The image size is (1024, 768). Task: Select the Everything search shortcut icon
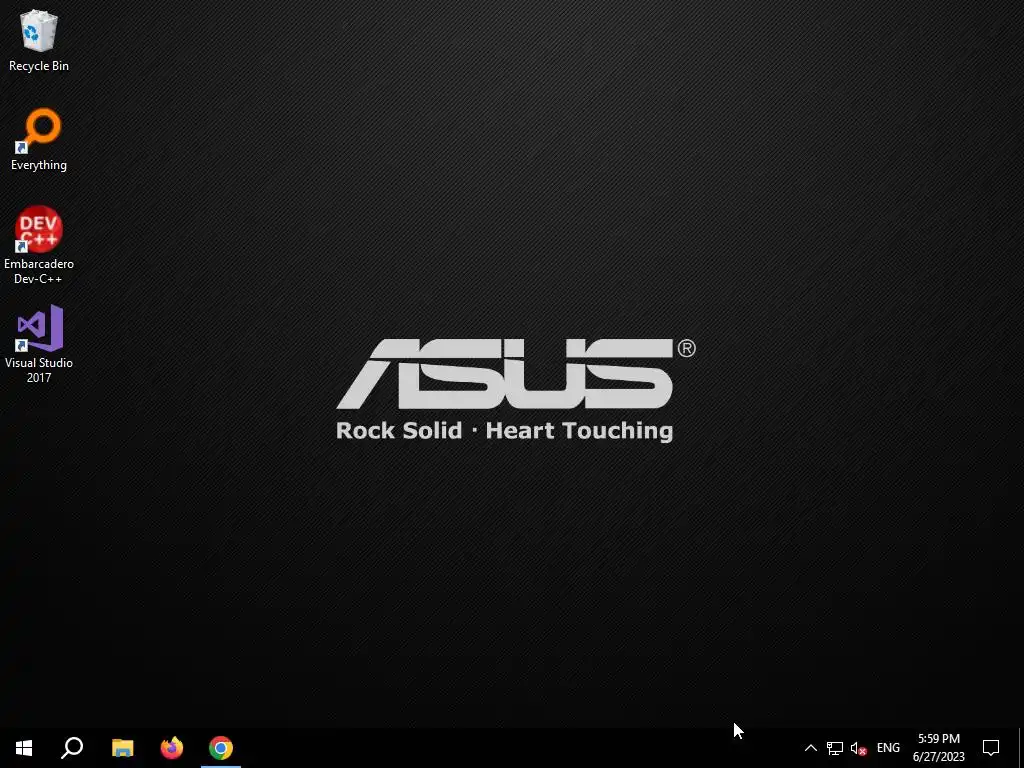[39, 140]
